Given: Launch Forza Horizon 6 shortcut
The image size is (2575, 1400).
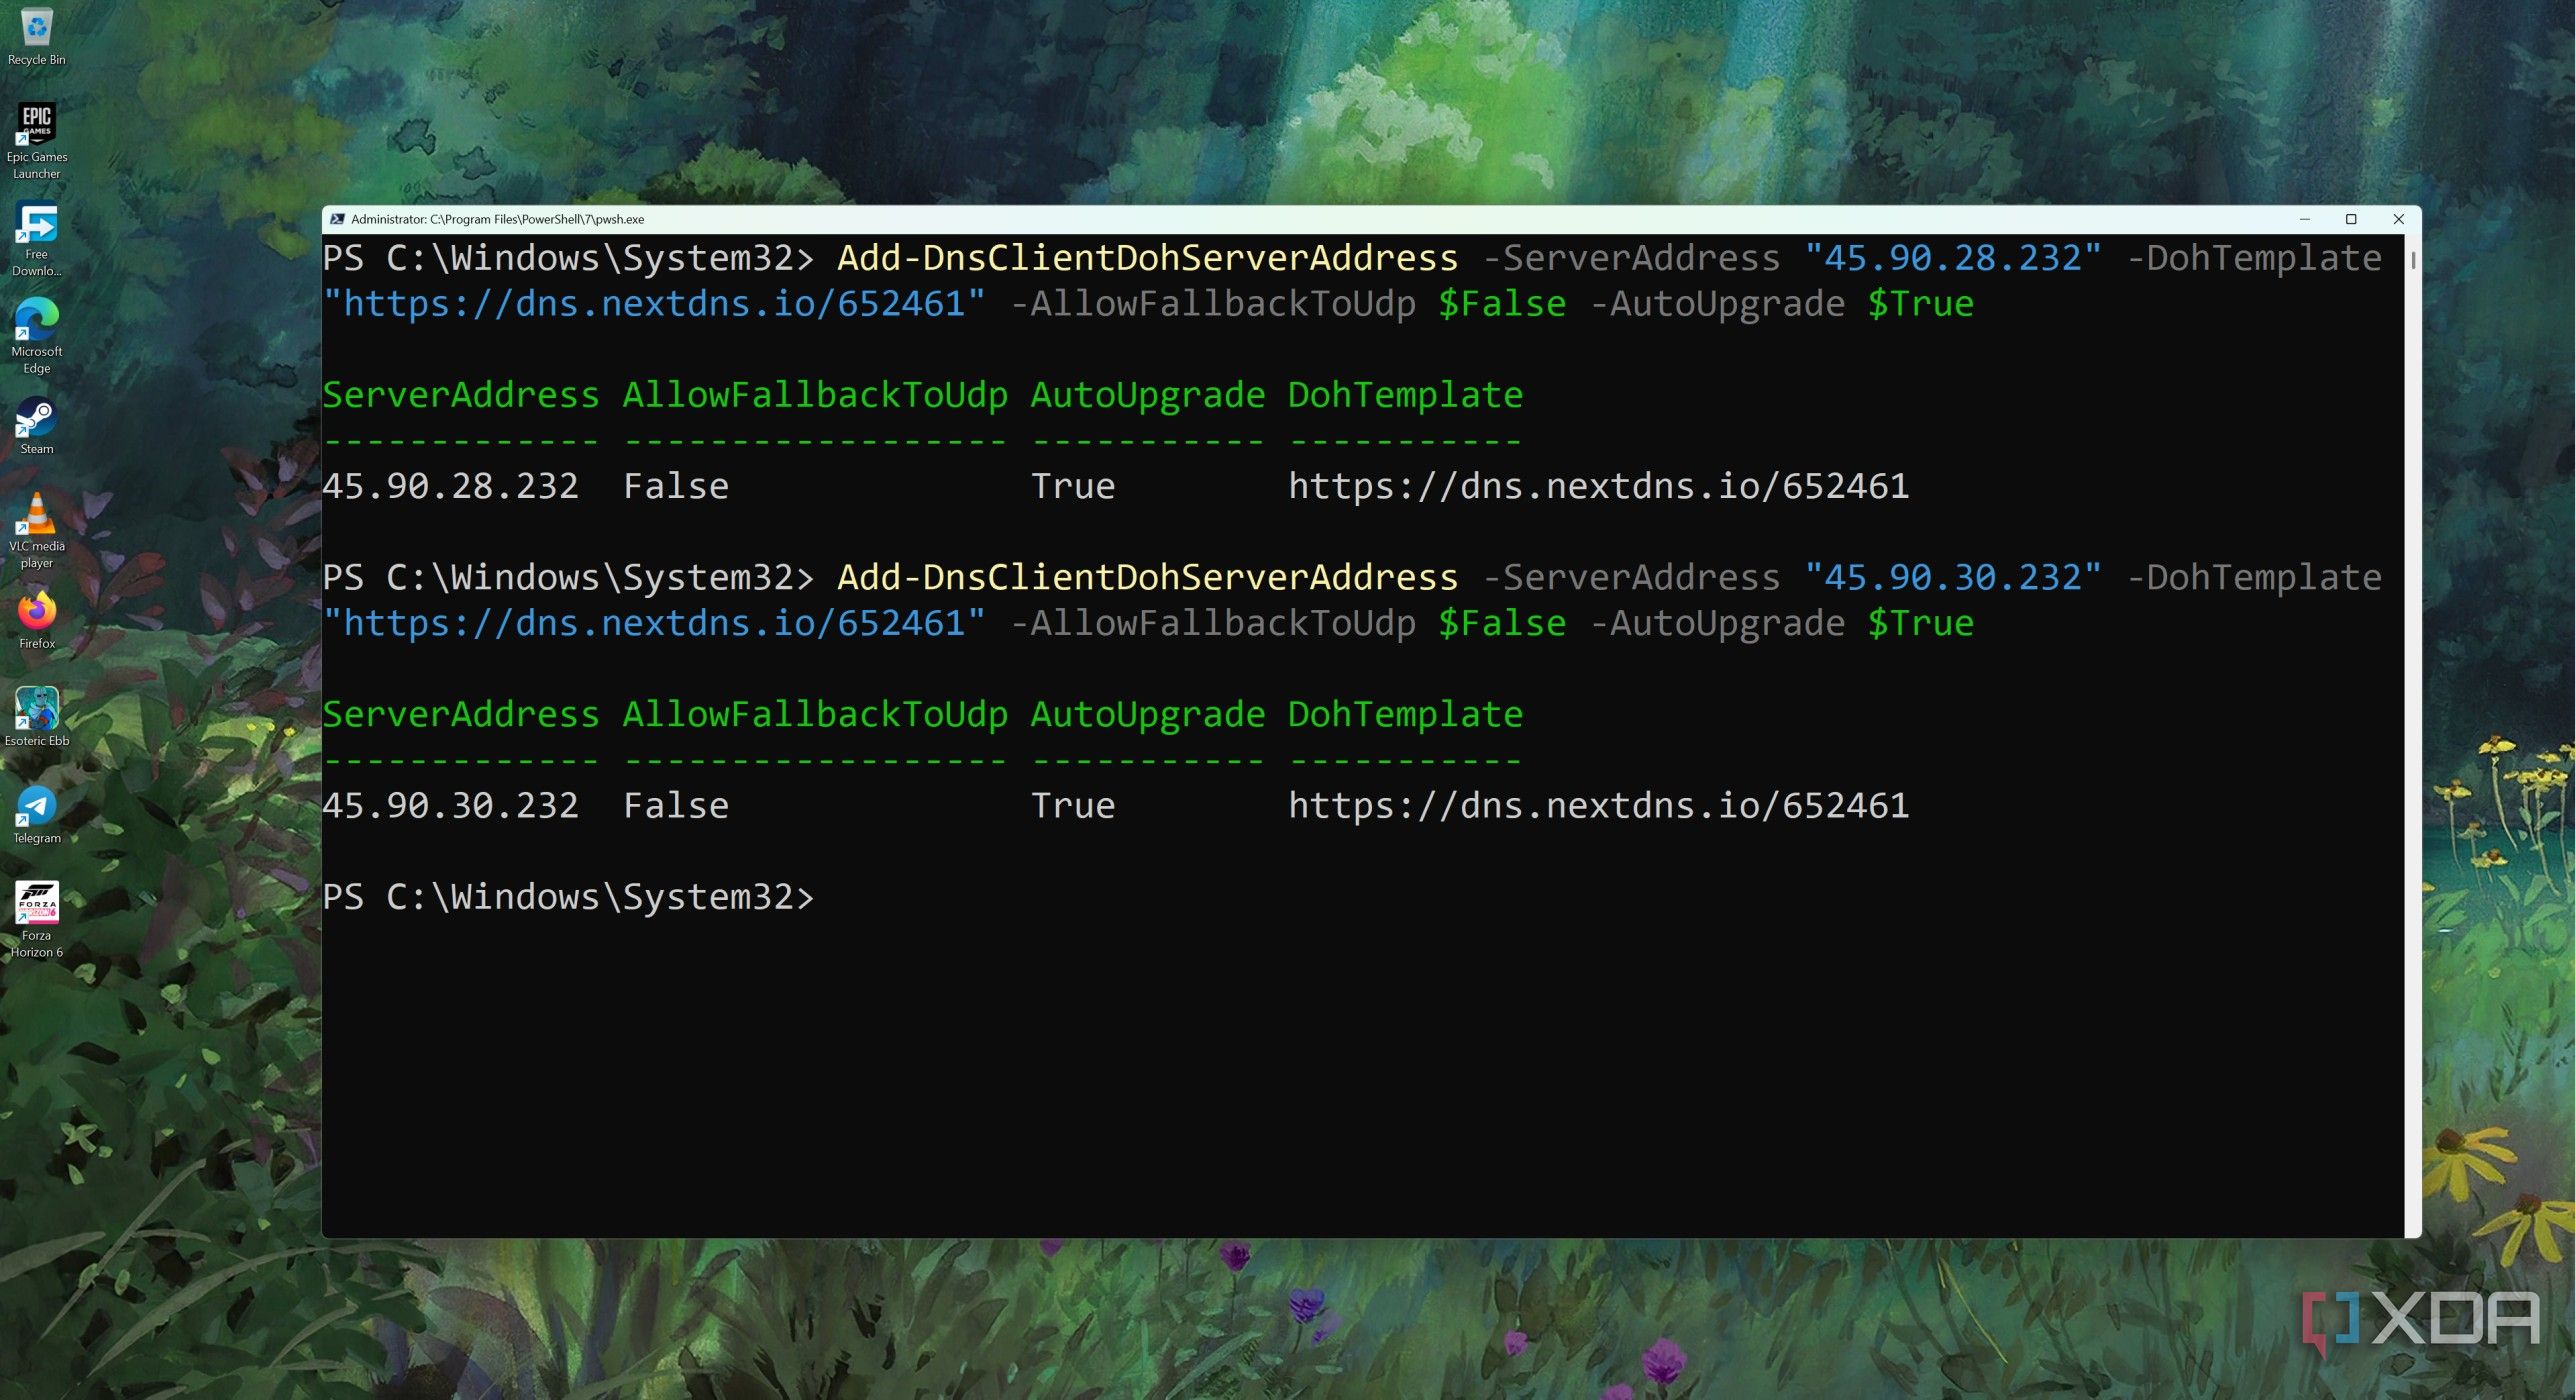Looking at the screenshot, I should tap(37, 920).
